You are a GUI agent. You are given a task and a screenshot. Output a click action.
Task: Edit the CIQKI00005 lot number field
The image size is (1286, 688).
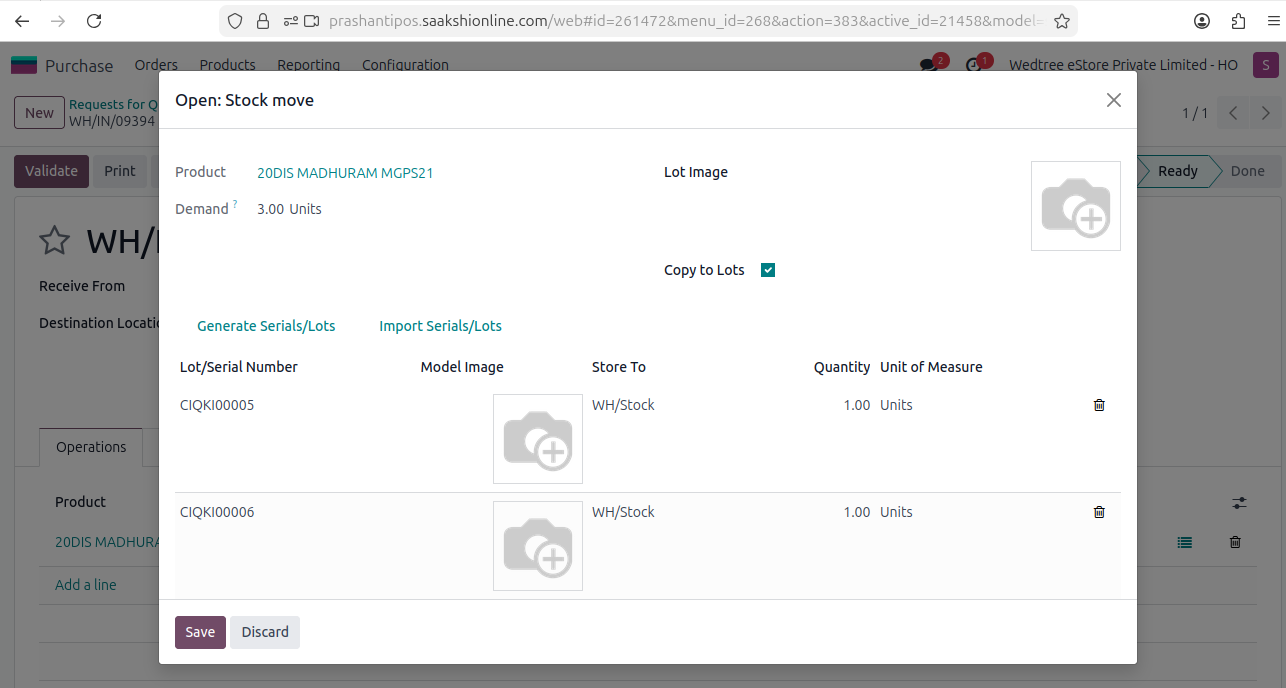[x=217, y=405]
